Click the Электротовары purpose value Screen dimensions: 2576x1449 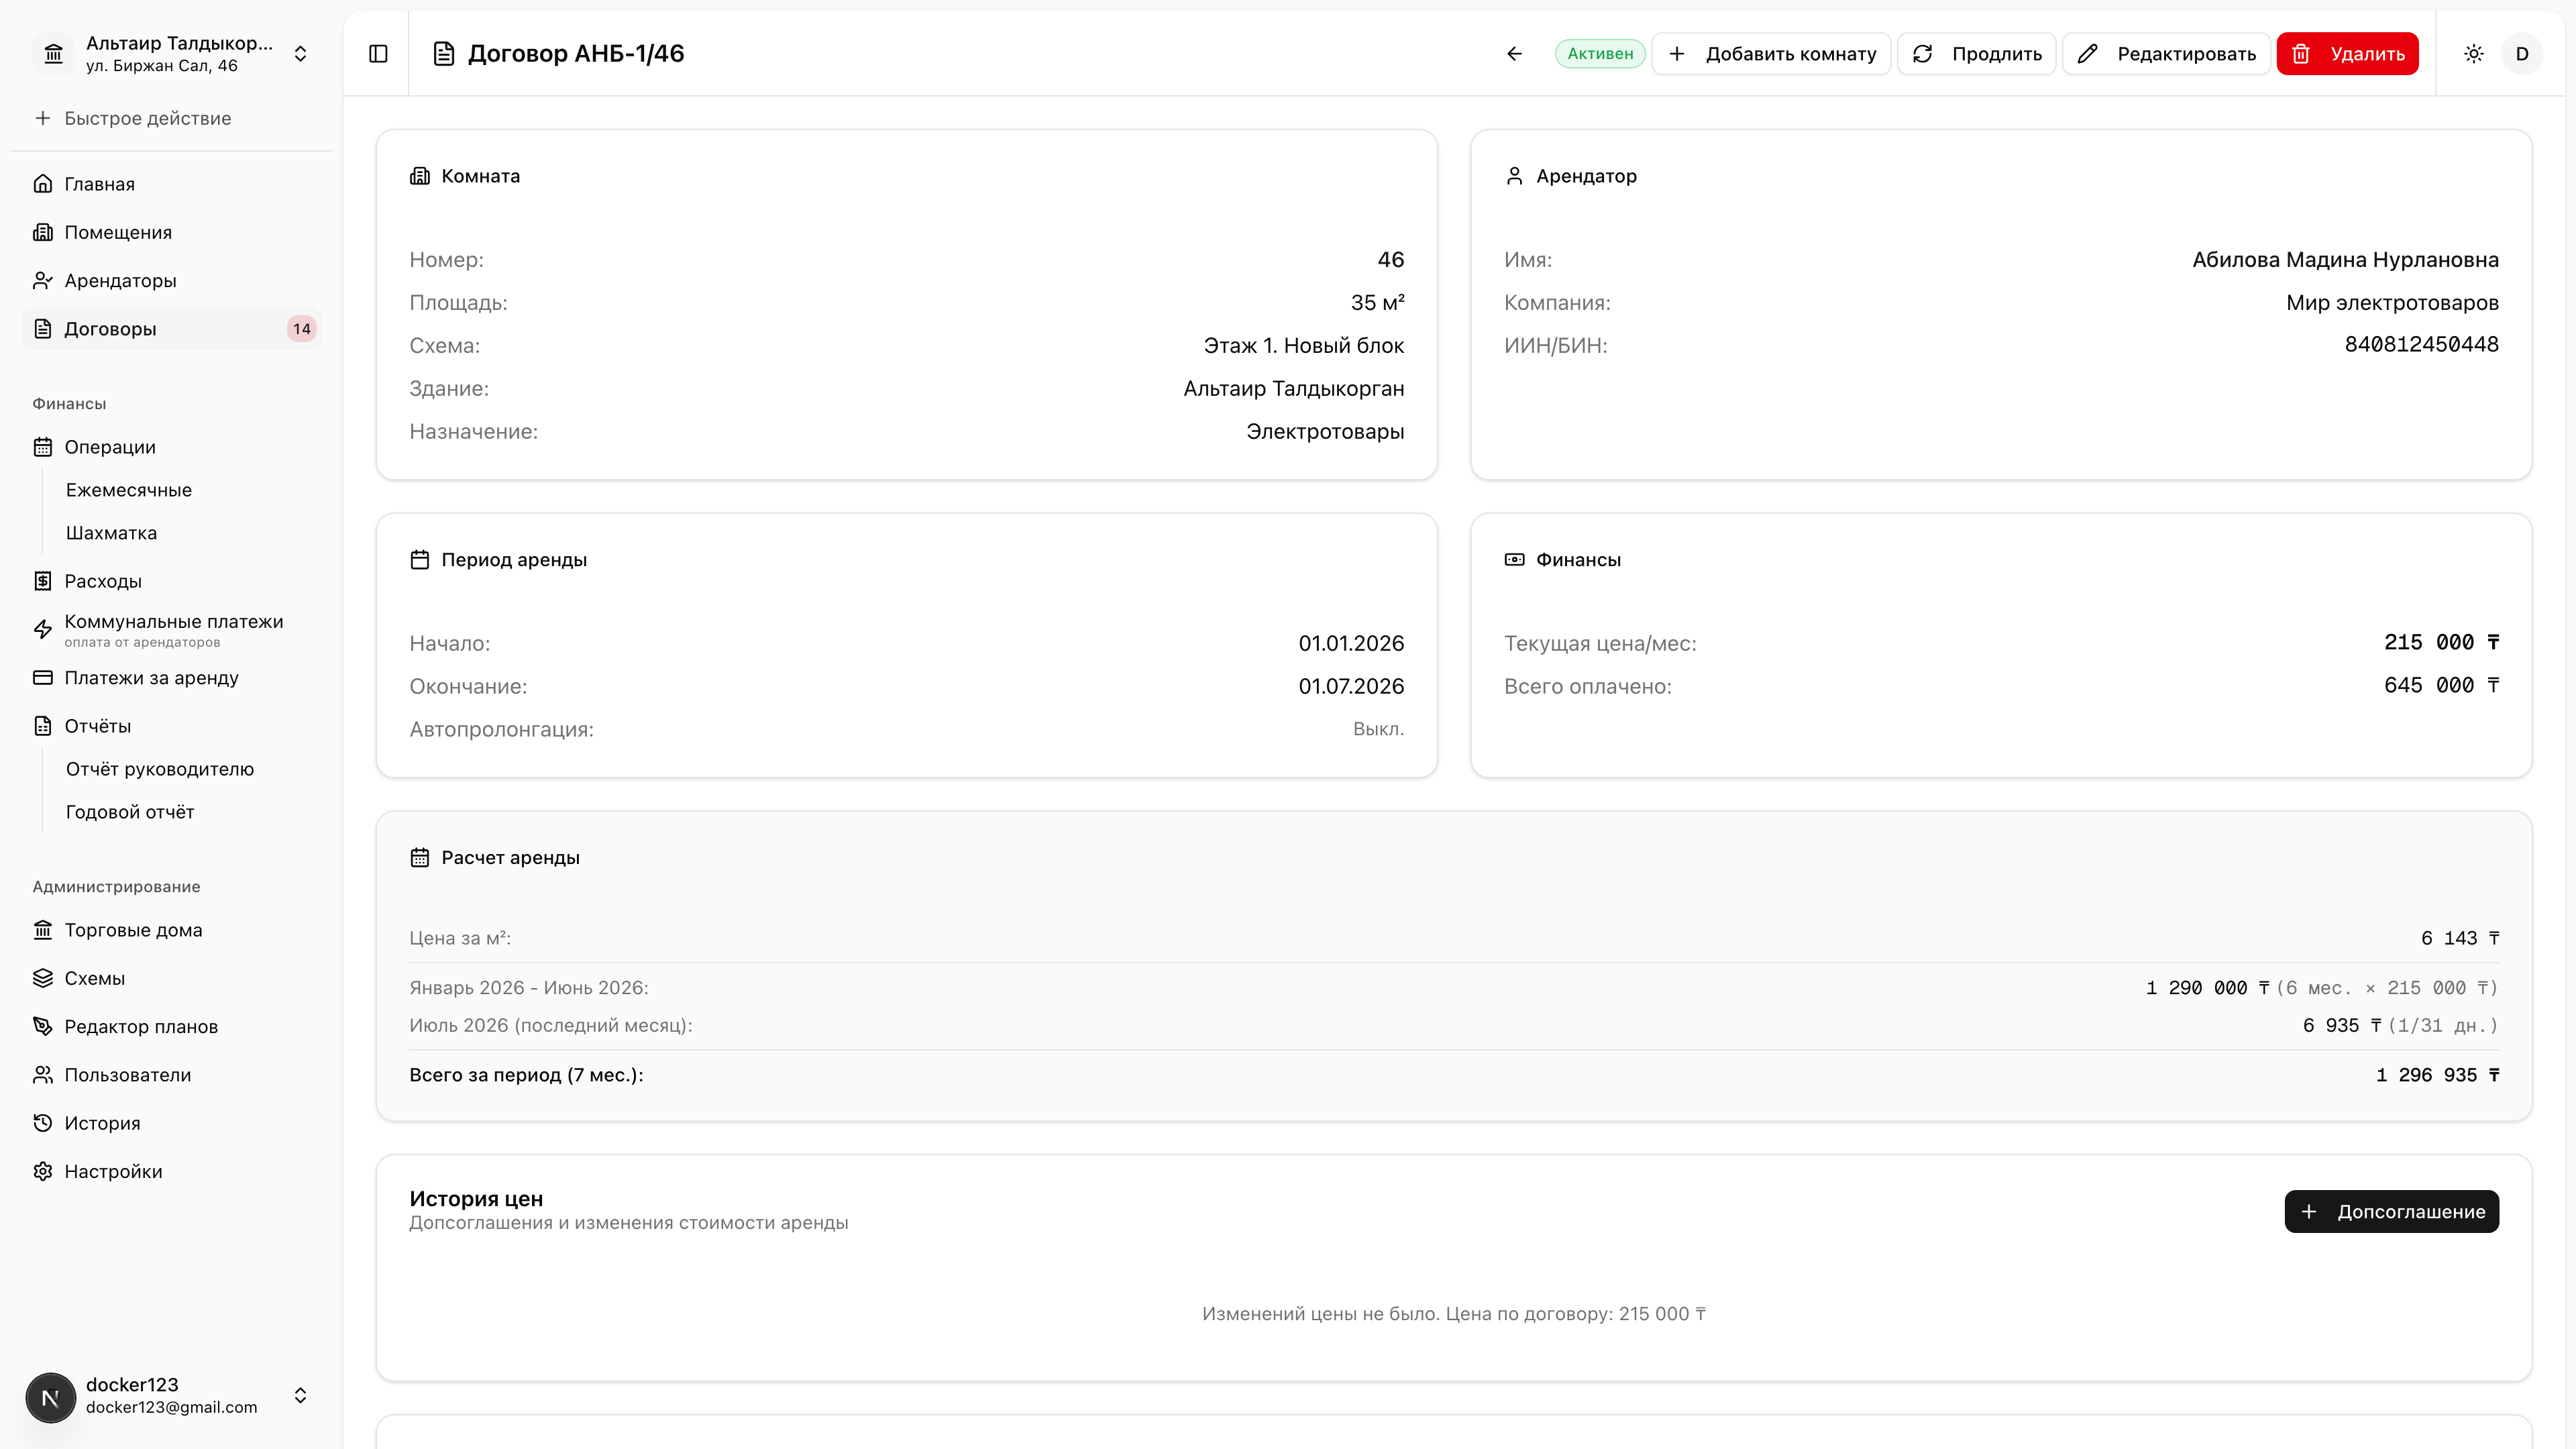pos(1325,432)
